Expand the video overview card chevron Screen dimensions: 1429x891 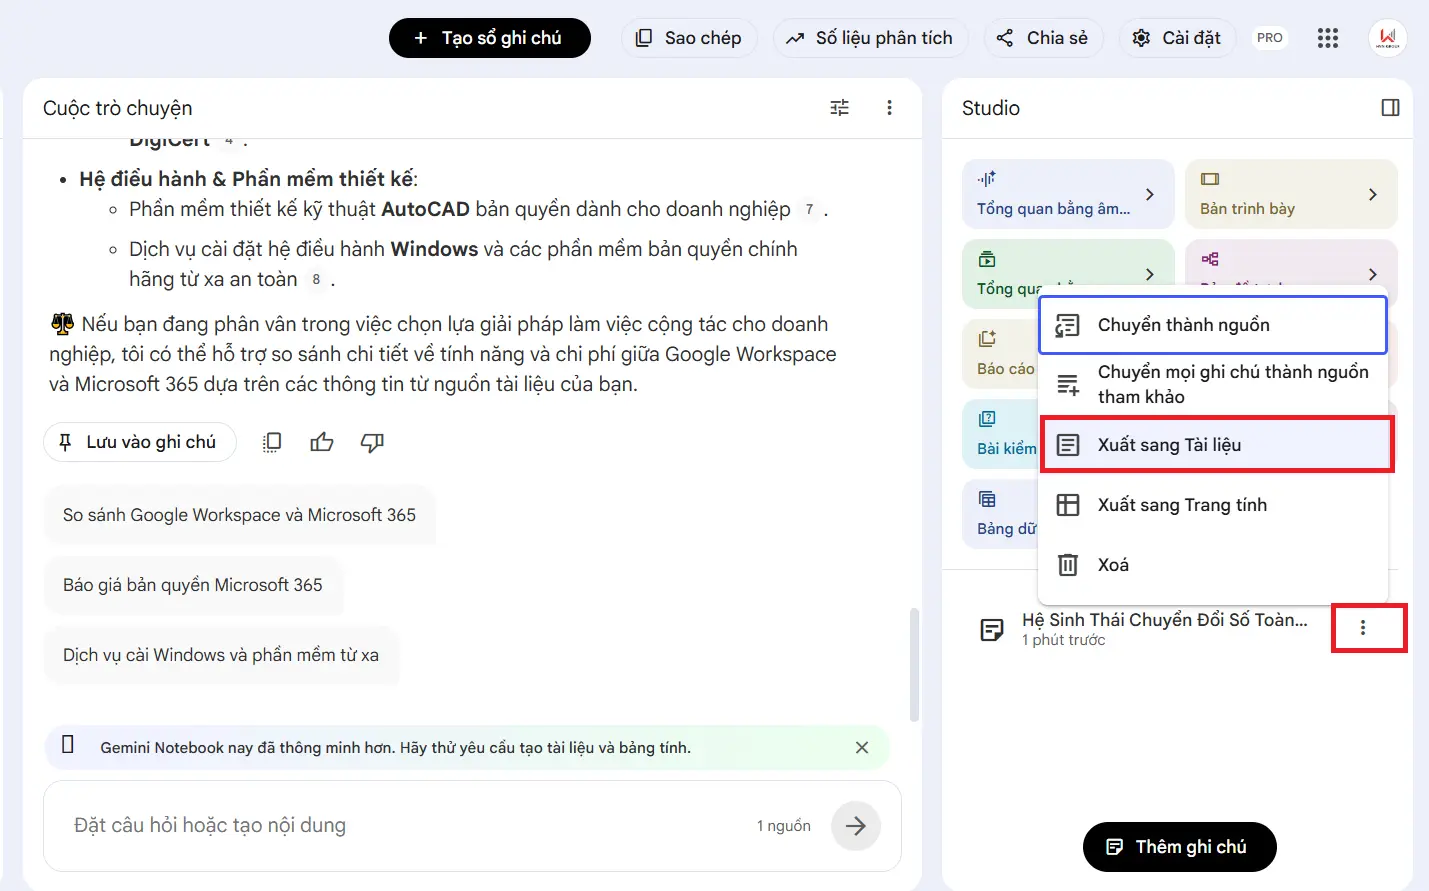[1150, 274]
